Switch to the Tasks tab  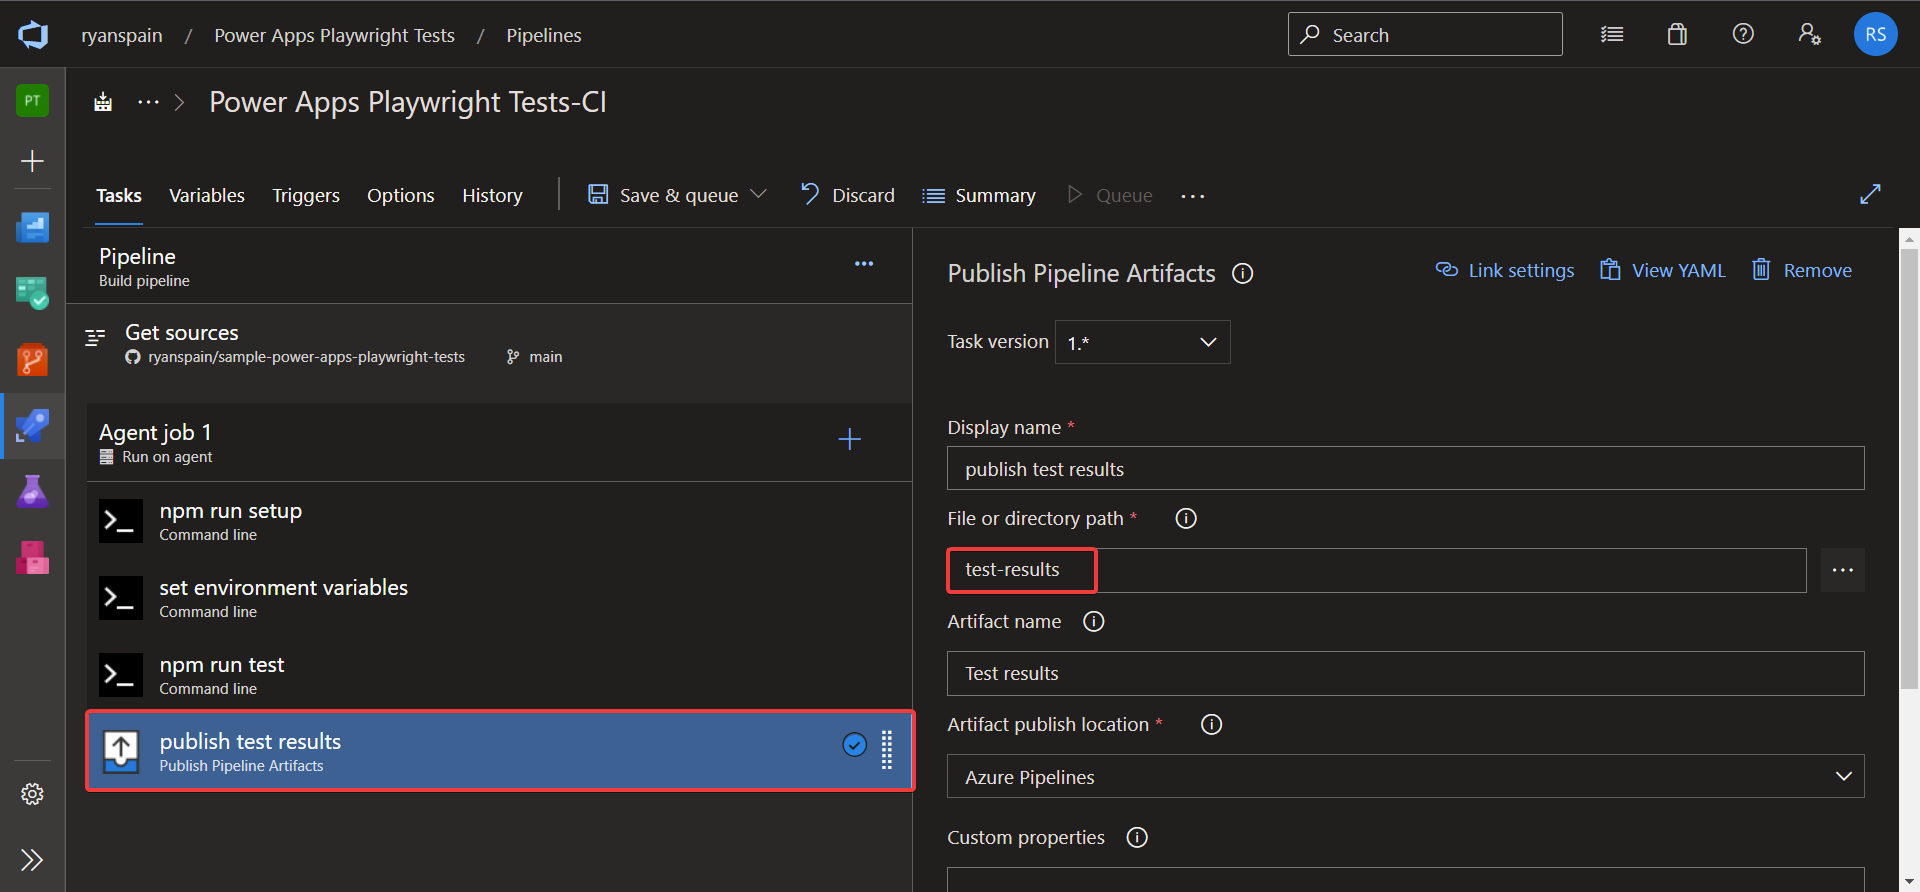119,195
